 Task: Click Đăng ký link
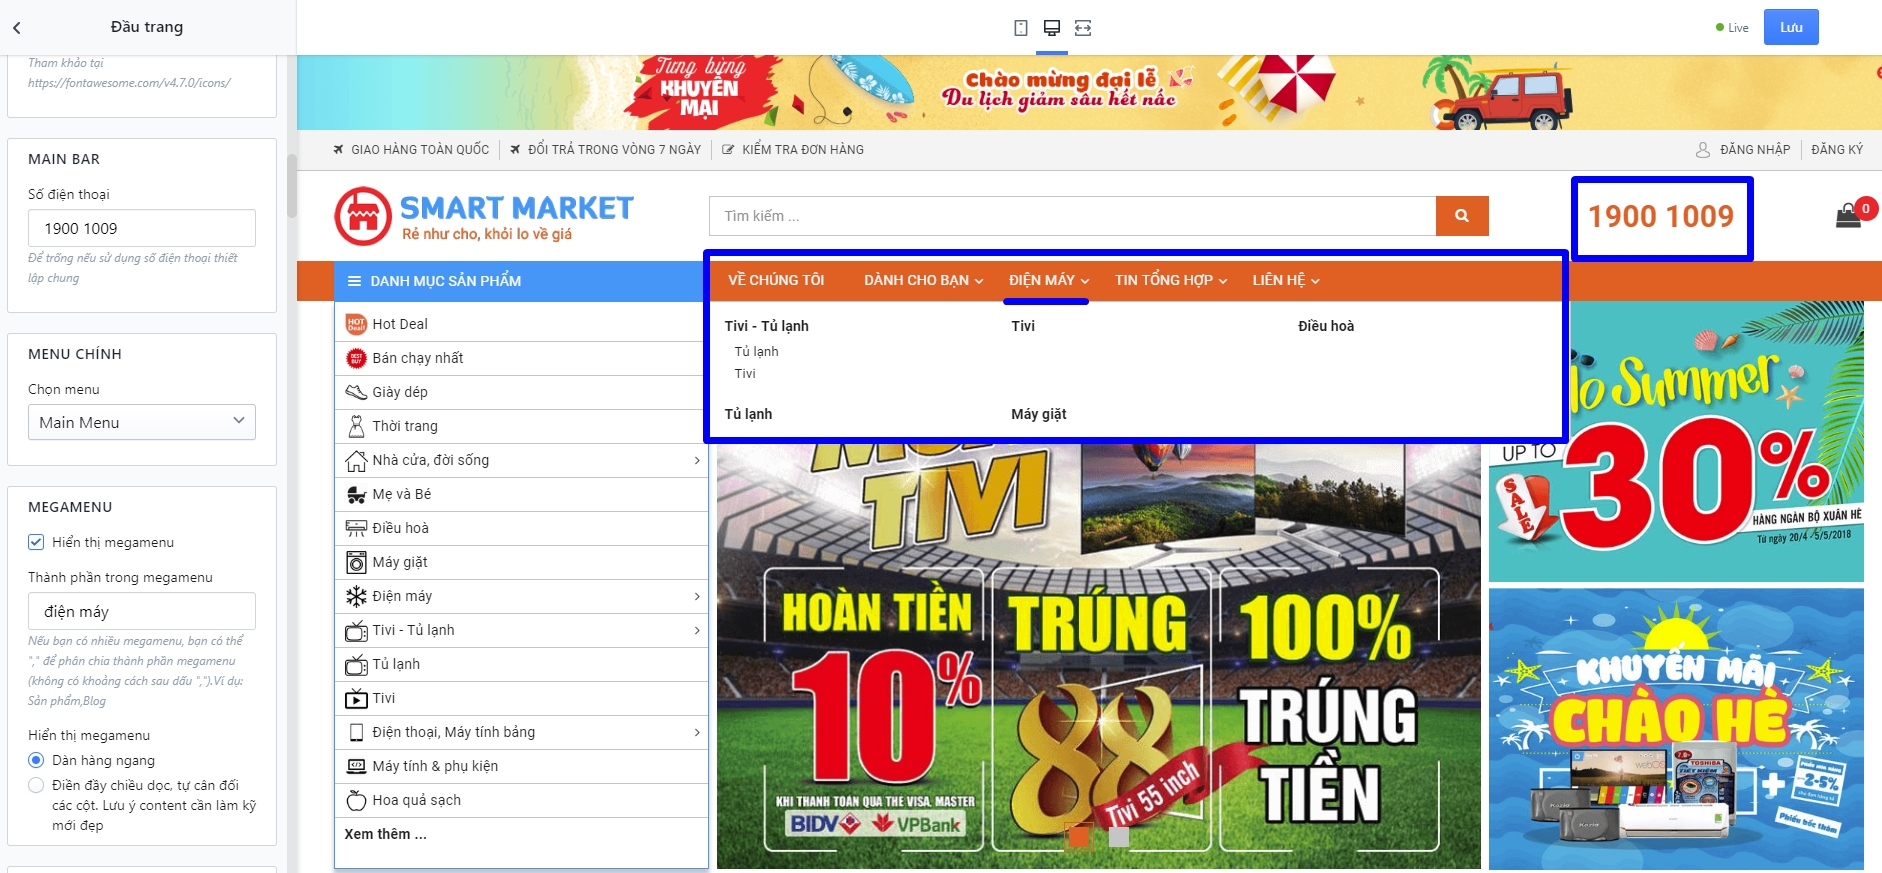[1837, 149]
